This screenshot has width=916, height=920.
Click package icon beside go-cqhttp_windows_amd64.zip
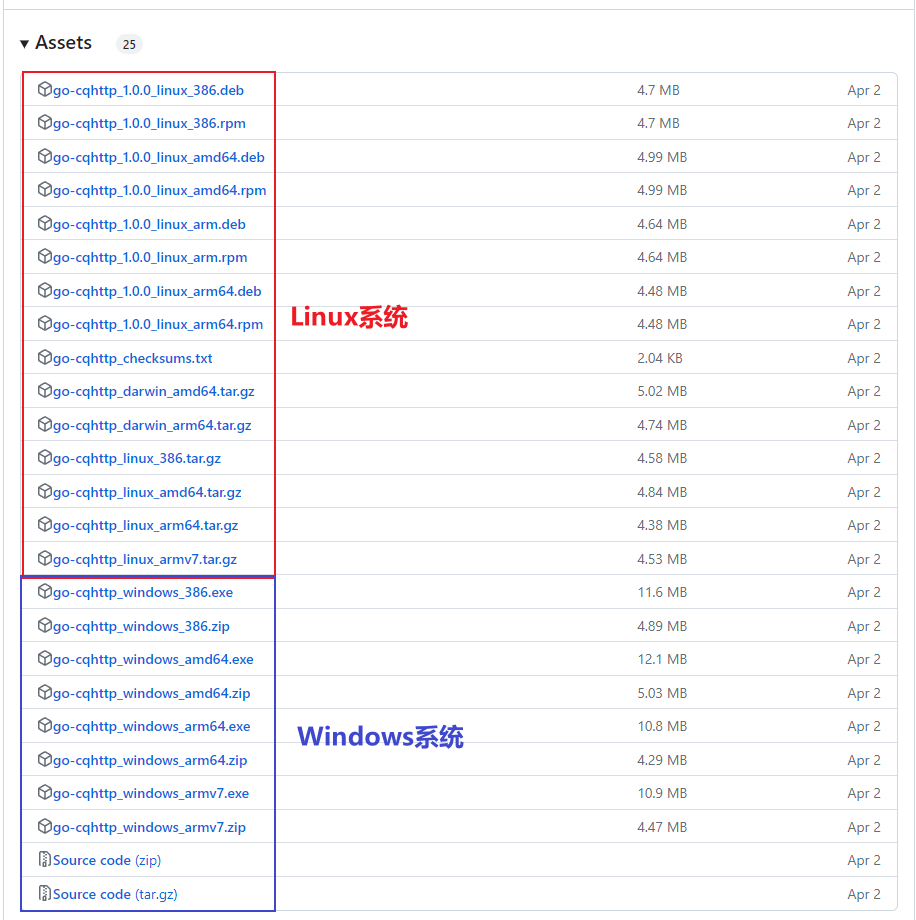tap(45, 692)
